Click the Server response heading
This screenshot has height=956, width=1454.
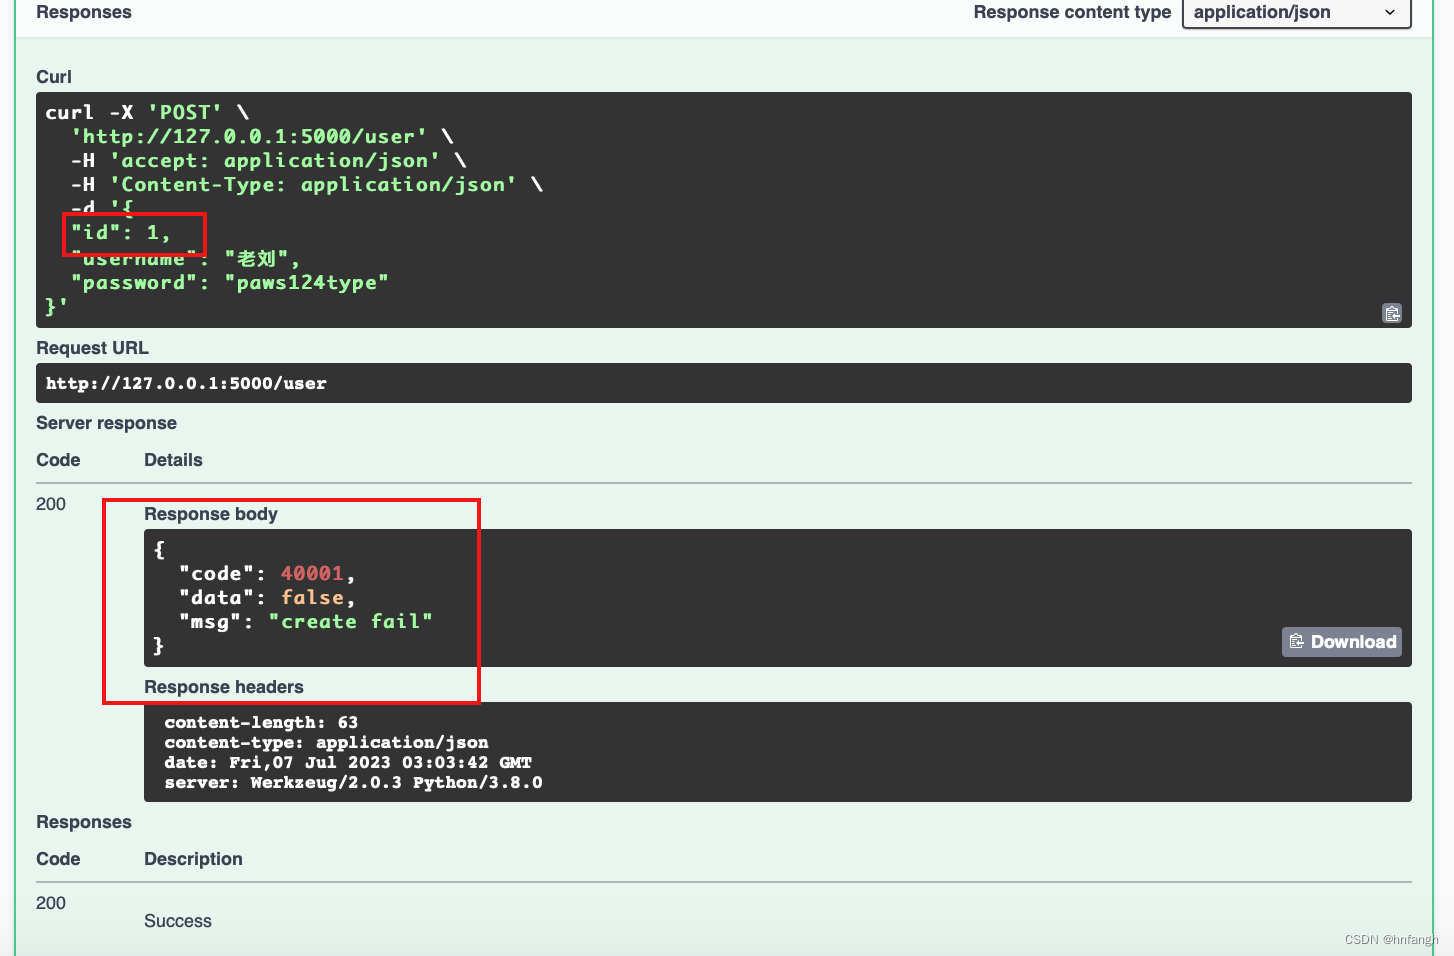106,423
